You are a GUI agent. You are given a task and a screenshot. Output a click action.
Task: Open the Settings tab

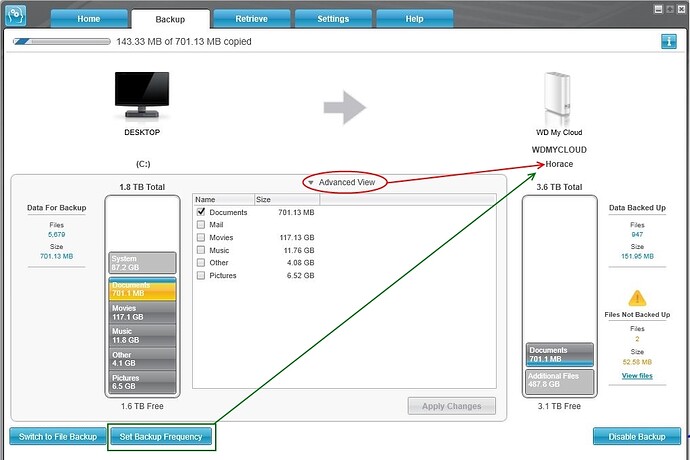pos(333,19)
